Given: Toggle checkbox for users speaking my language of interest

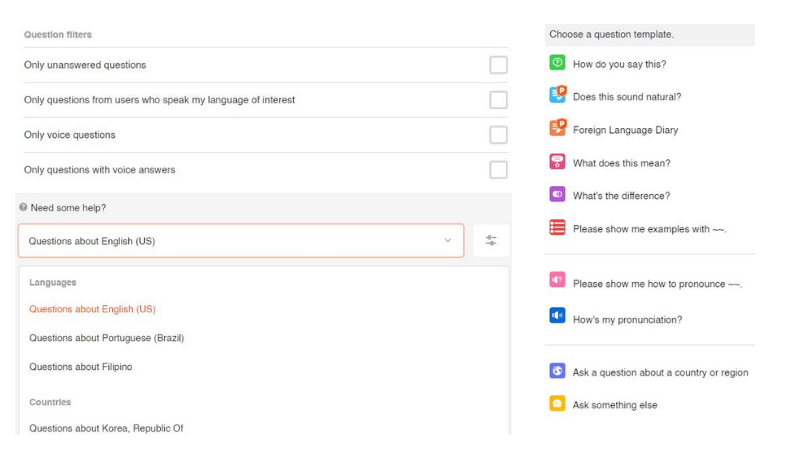Looking at the screenshot, I should pyautogui.click(x=498, y=99).
